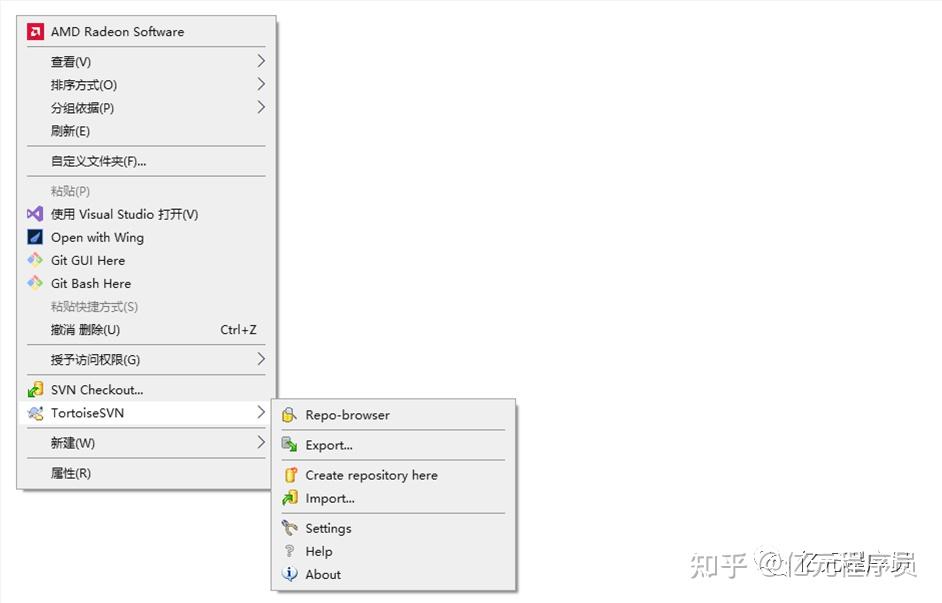Viewport: 942px width, 603px height.
Task: Expand the 查看(V) submenu arrow
Action: click(x=261, y=61)
